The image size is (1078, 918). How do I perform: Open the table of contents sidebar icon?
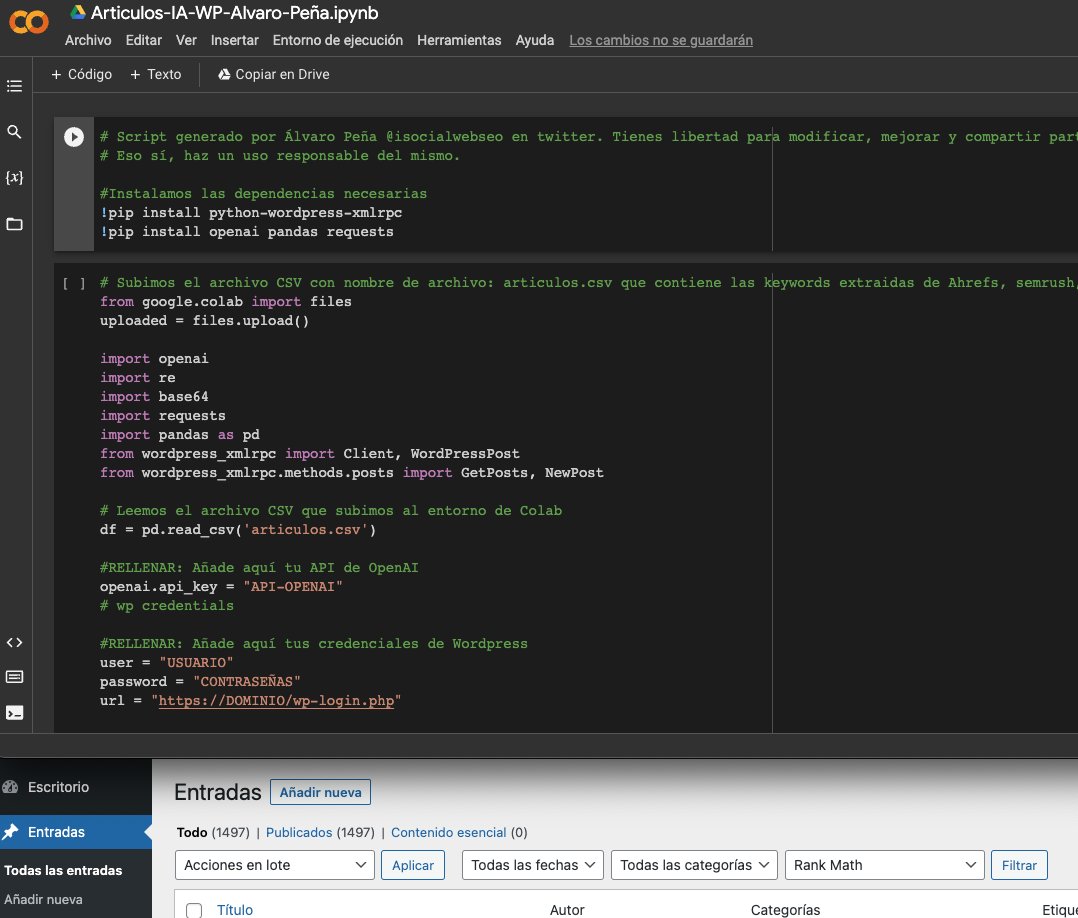pos(14,86)
